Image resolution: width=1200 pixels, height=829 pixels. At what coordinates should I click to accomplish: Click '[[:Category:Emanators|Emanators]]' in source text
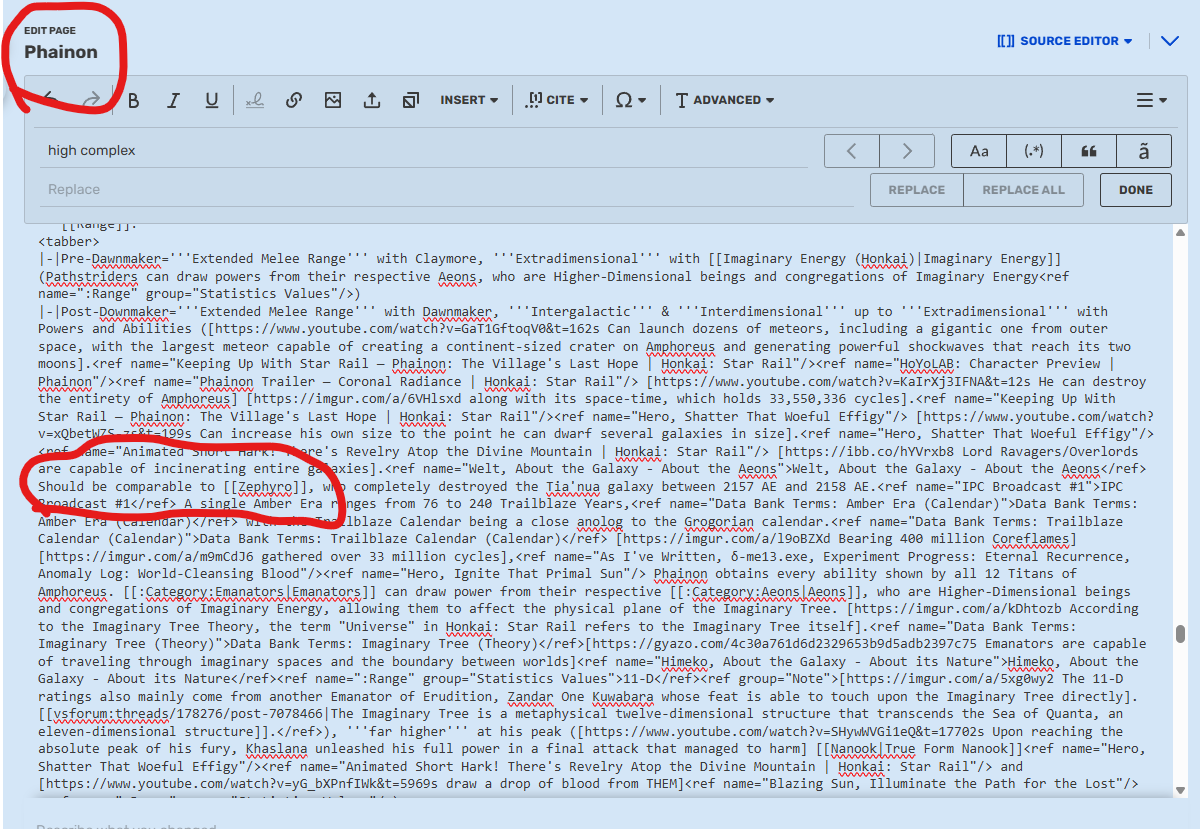coord(247,591)
